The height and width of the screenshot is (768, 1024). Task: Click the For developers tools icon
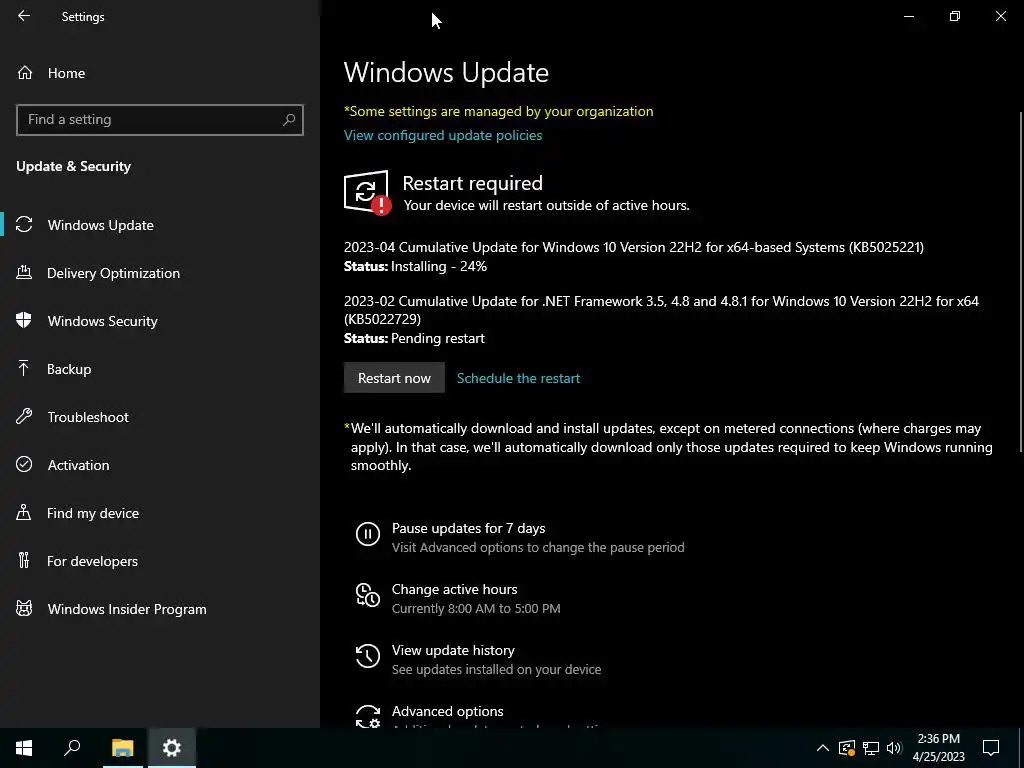[24, 560]
